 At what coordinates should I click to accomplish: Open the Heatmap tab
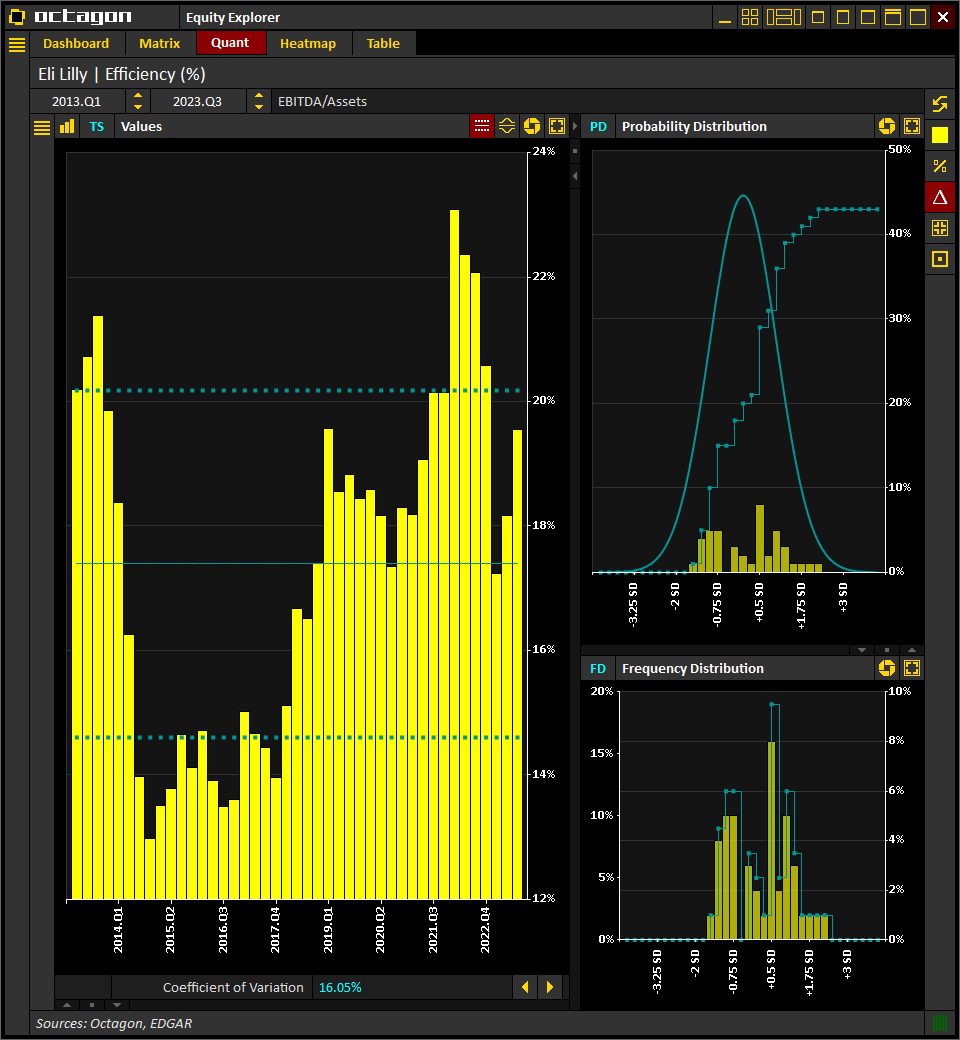click(x=308, y=44)
